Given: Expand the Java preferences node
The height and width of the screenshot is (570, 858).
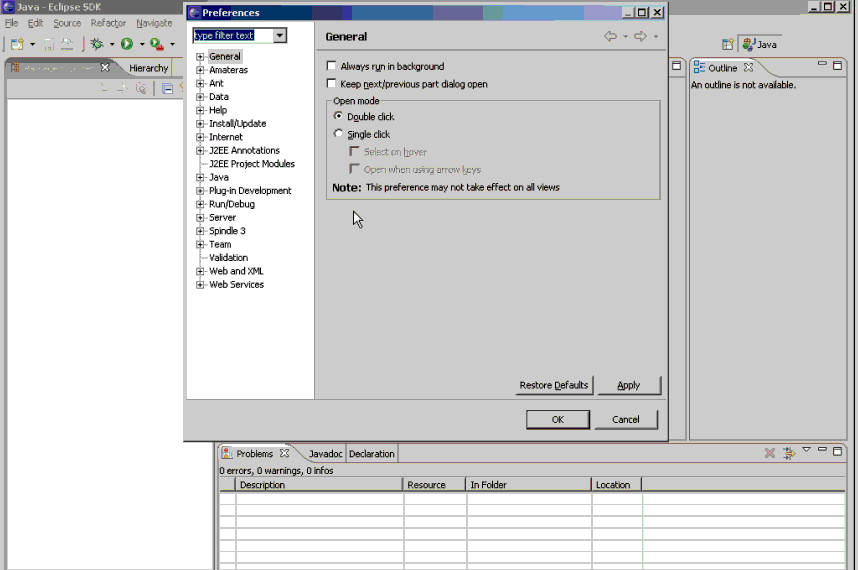Looking at the screenshot, I should (200, 177).
